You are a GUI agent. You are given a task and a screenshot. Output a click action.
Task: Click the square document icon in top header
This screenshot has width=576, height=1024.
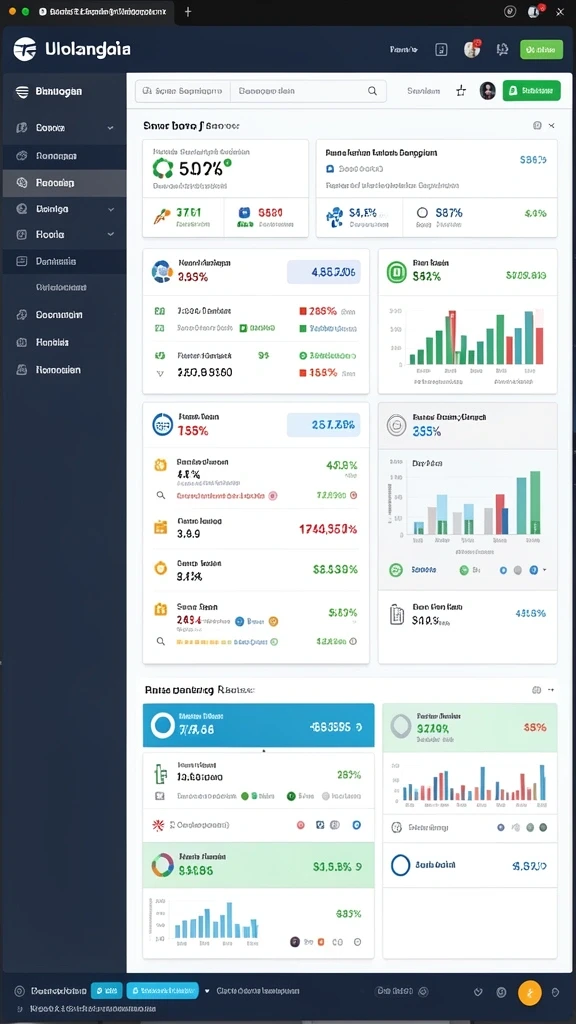441,50
